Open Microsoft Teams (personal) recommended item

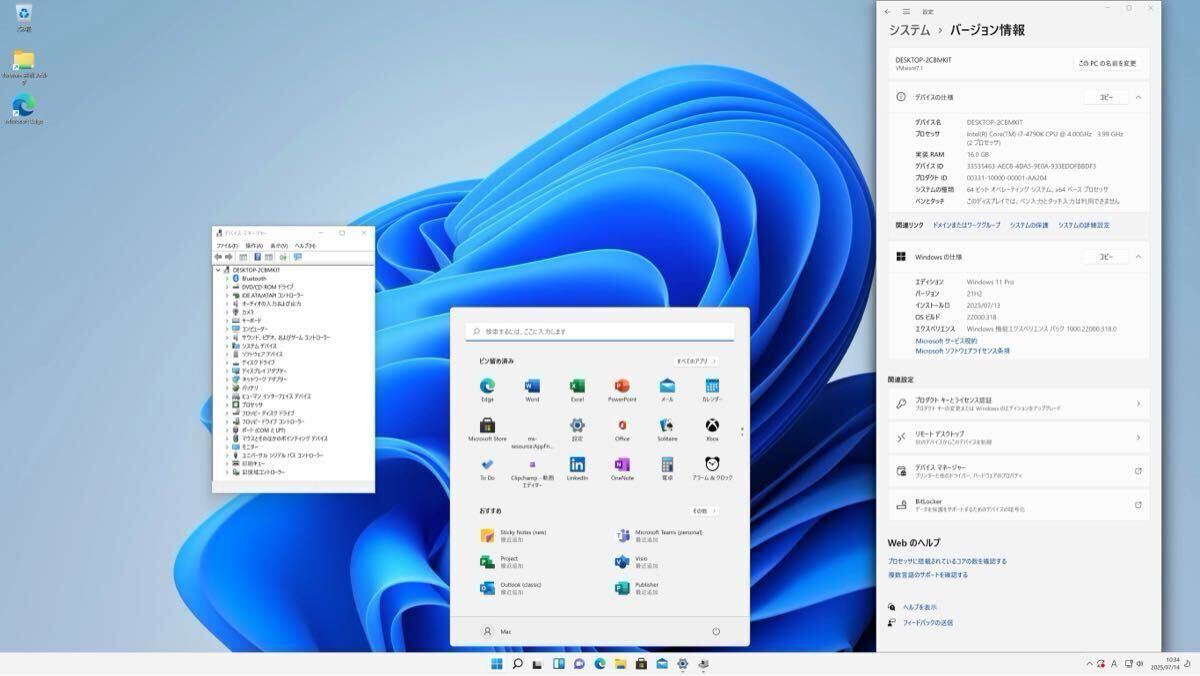pos(660,535)
